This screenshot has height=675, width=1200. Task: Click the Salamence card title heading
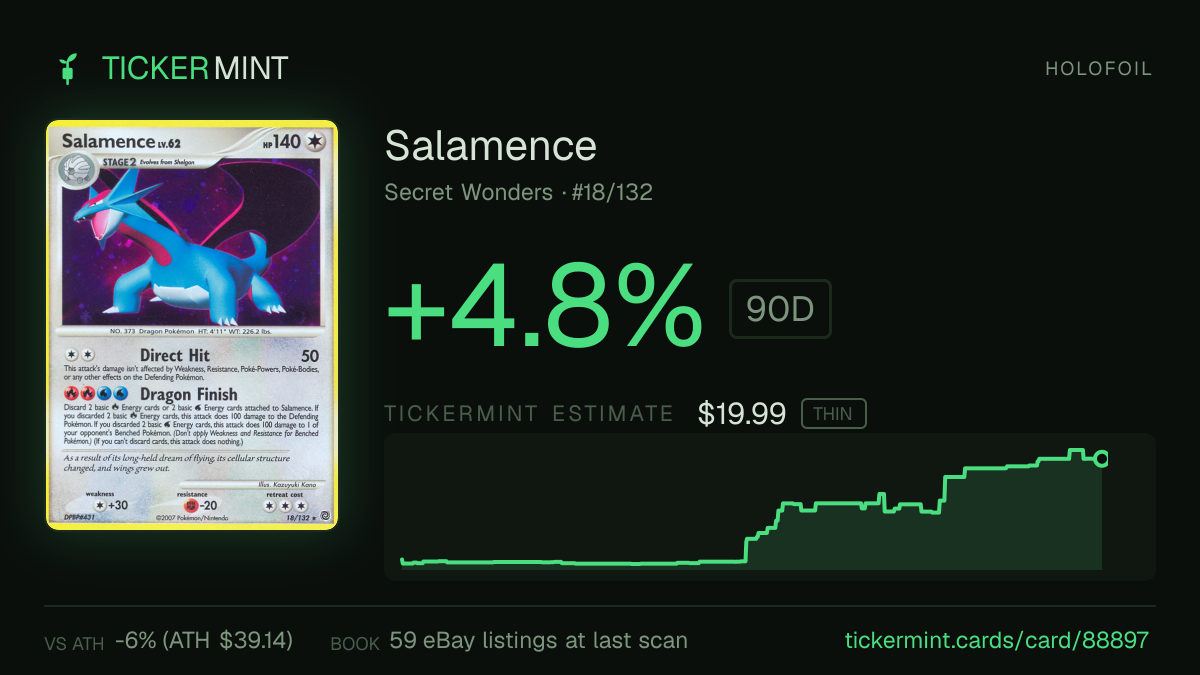[x=491, y=146]
